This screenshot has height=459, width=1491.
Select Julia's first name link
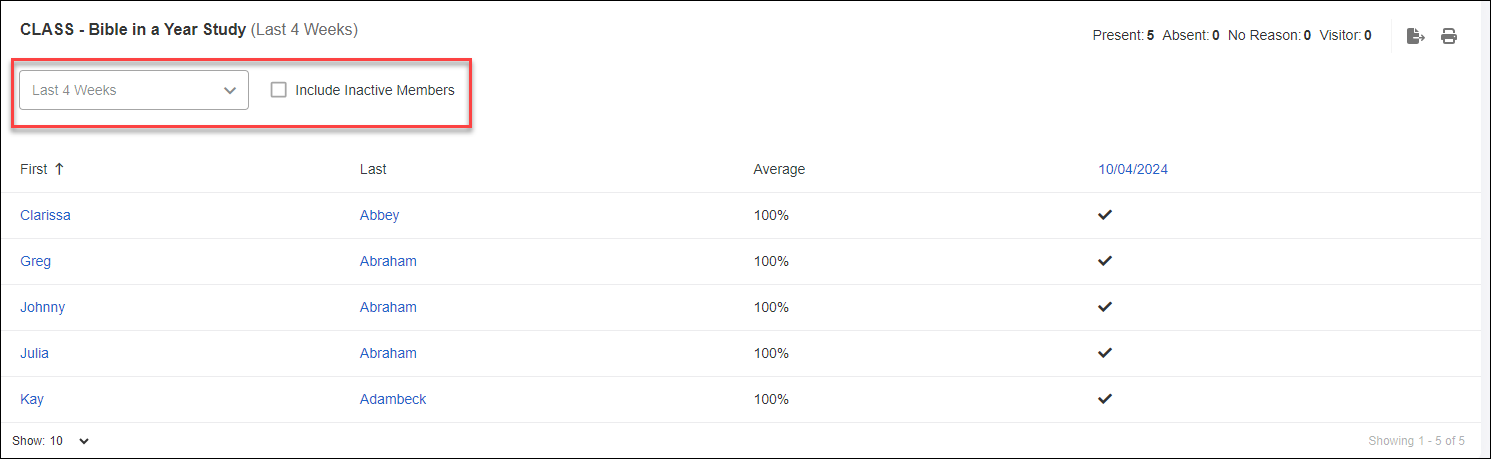tap(34, 353)
